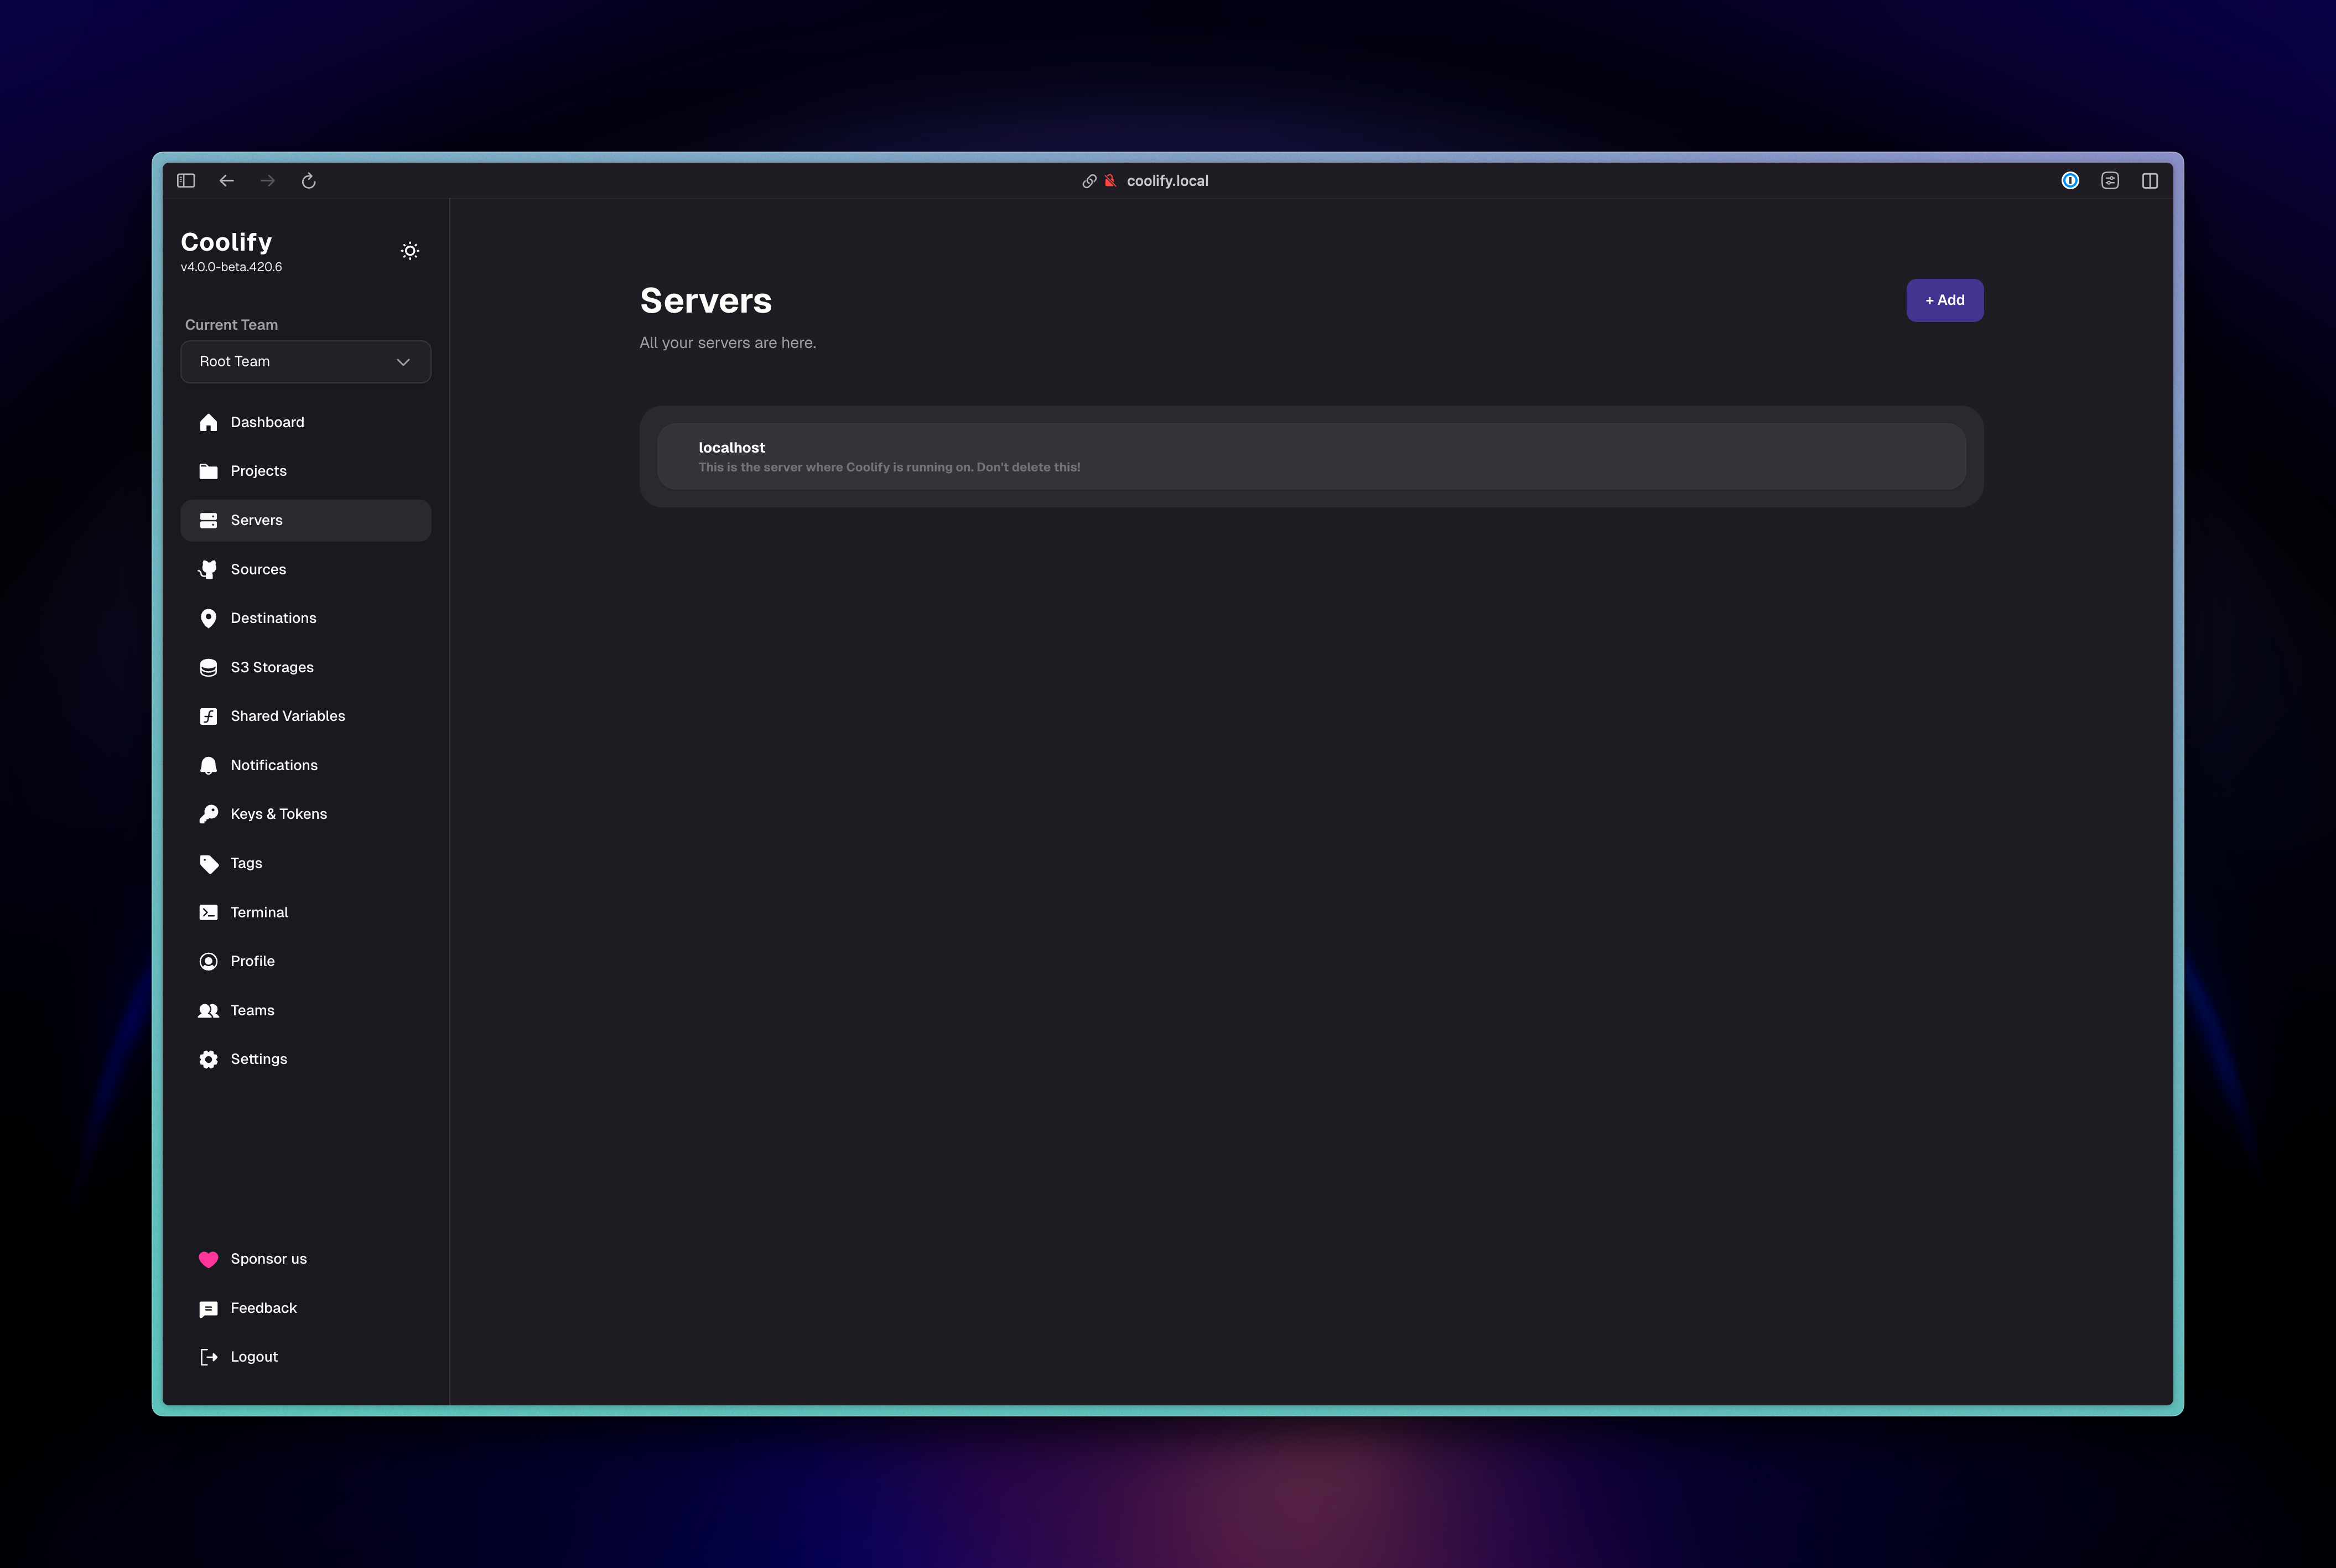The height and width of the screenshot is (1568, 2336).
Task: Click the Logout link
Action: [253, 1358]
